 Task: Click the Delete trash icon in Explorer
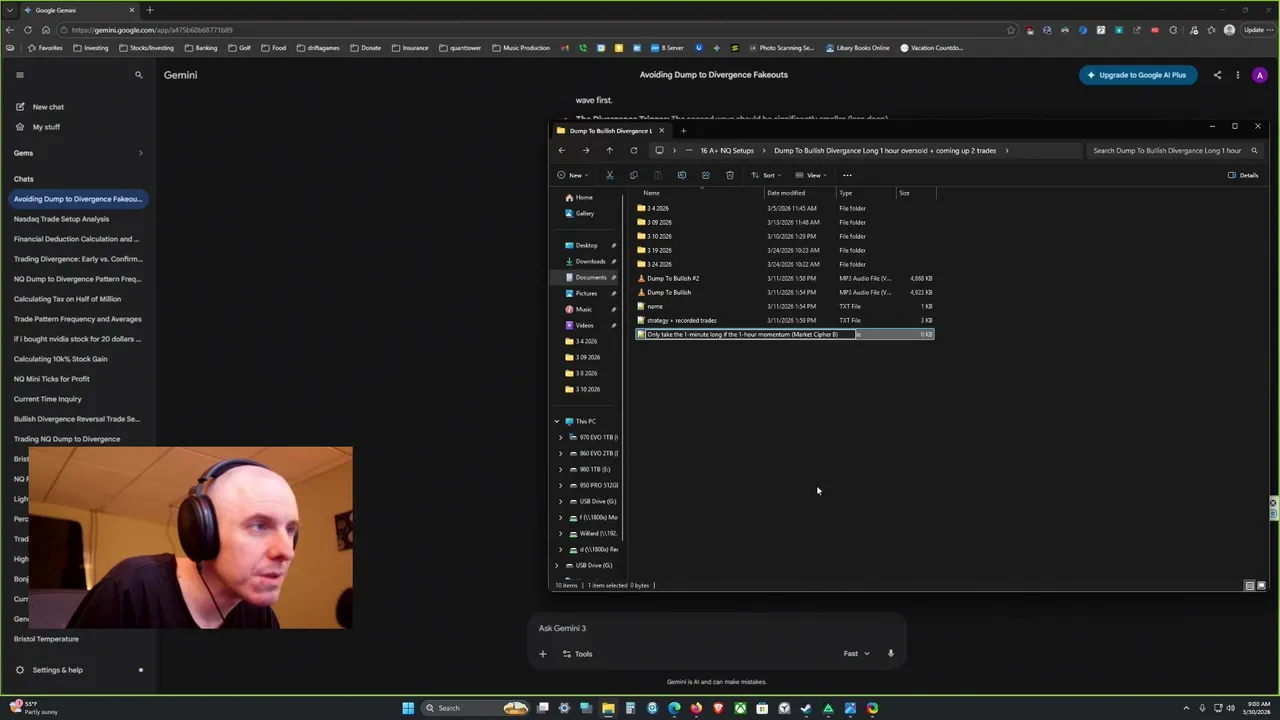(x=730, y=175)
